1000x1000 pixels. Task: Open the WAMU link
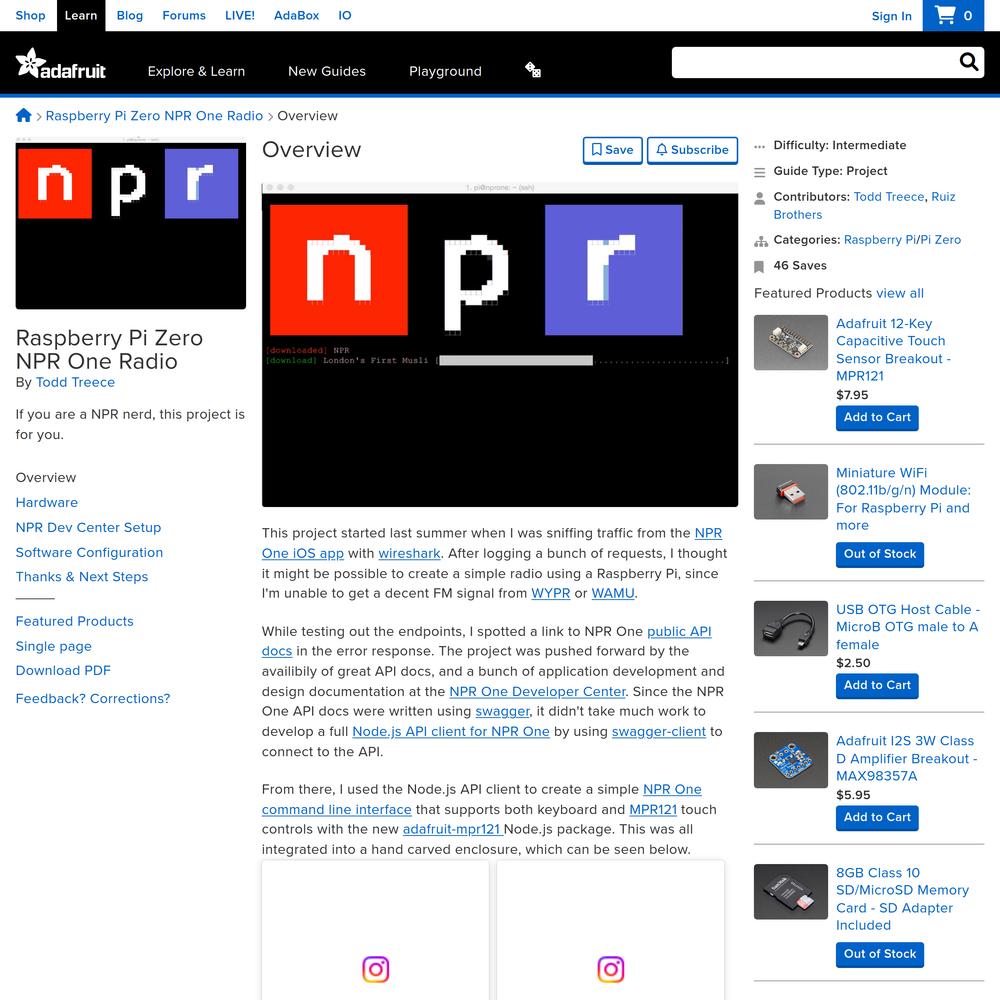[613, 593]
